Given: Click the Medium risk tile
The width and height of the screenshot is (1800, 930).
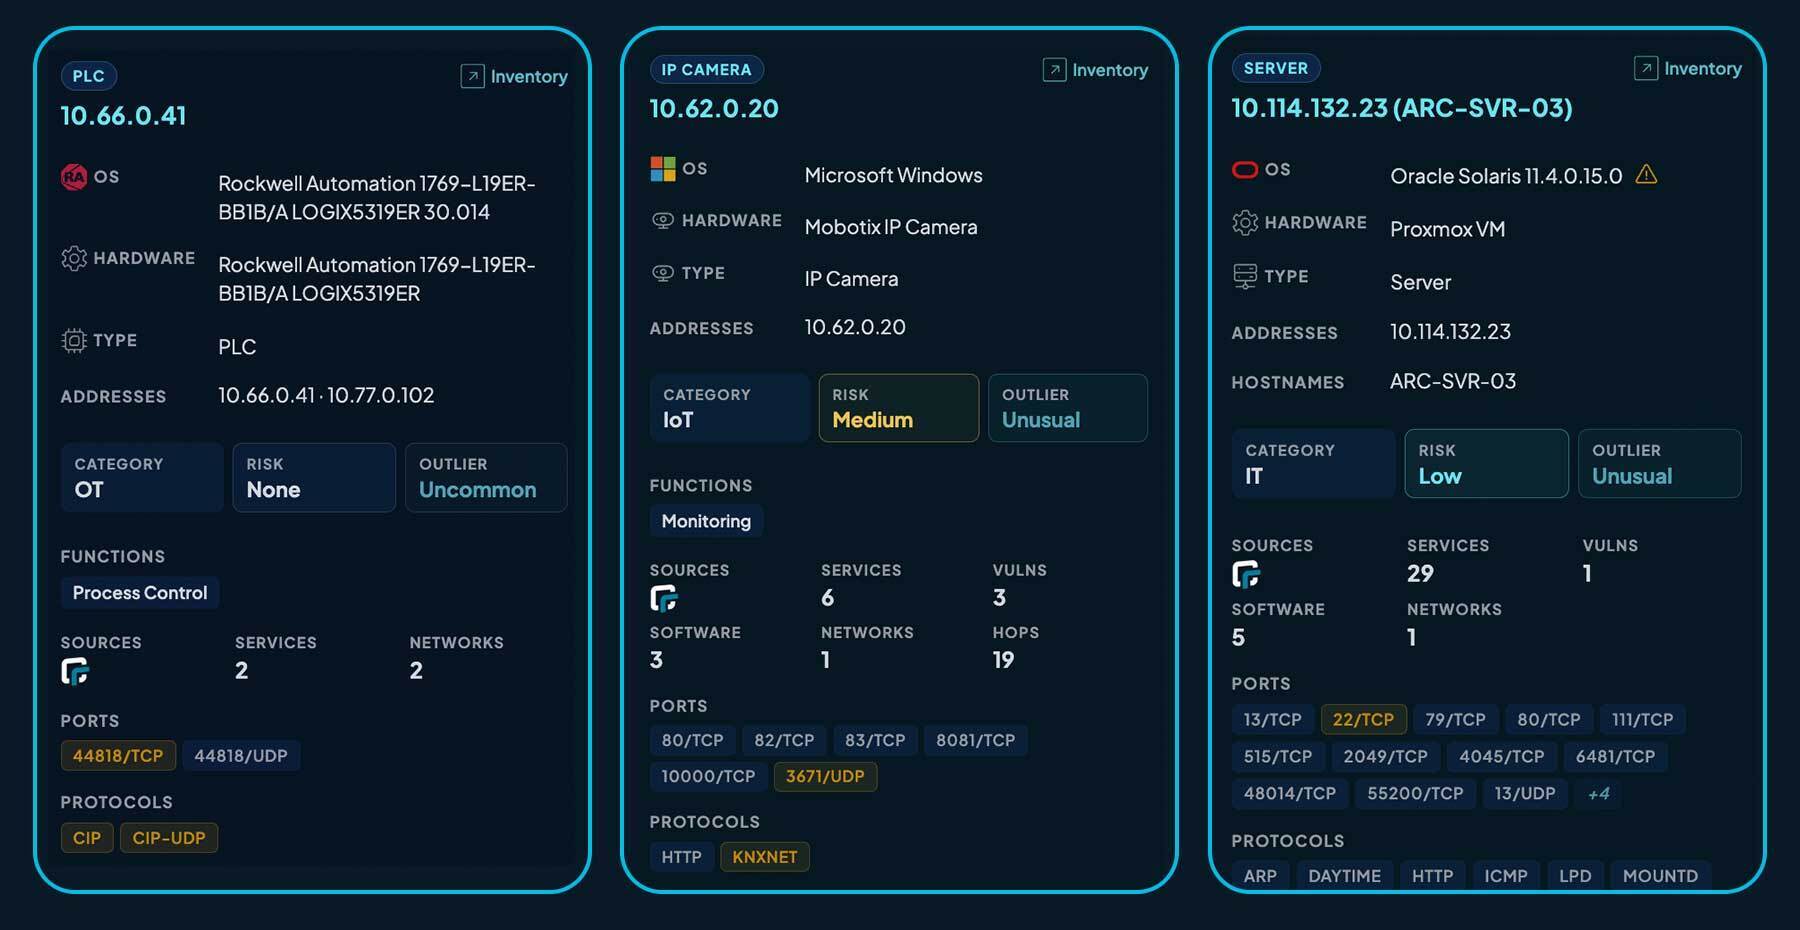Looking at the screenshot, I should point(898,408).
